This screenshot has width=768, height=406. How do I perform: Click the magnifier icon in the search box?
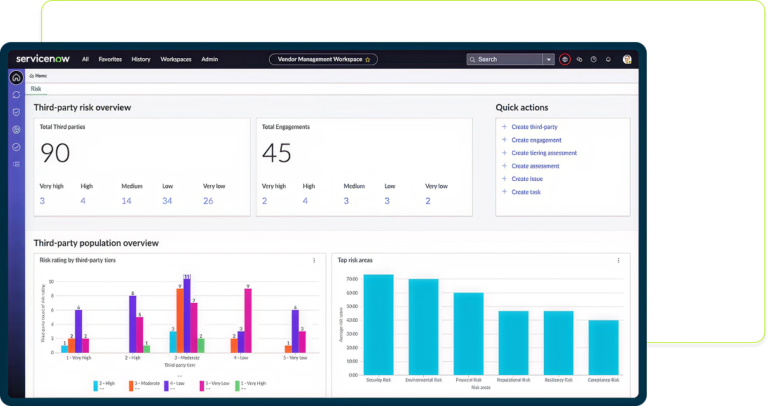coord(473,60)
